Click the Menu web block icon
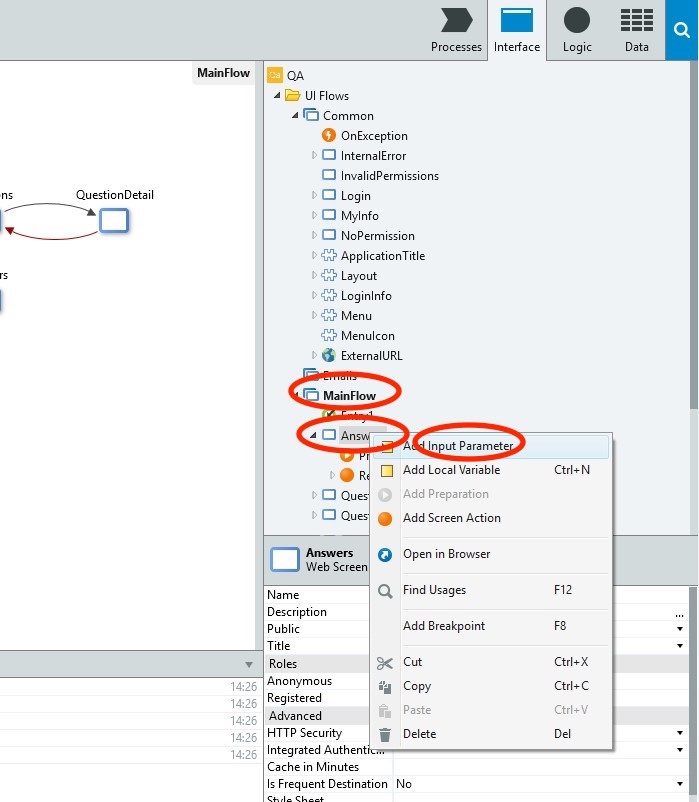The image size is (699, 802). click(329, 315)
